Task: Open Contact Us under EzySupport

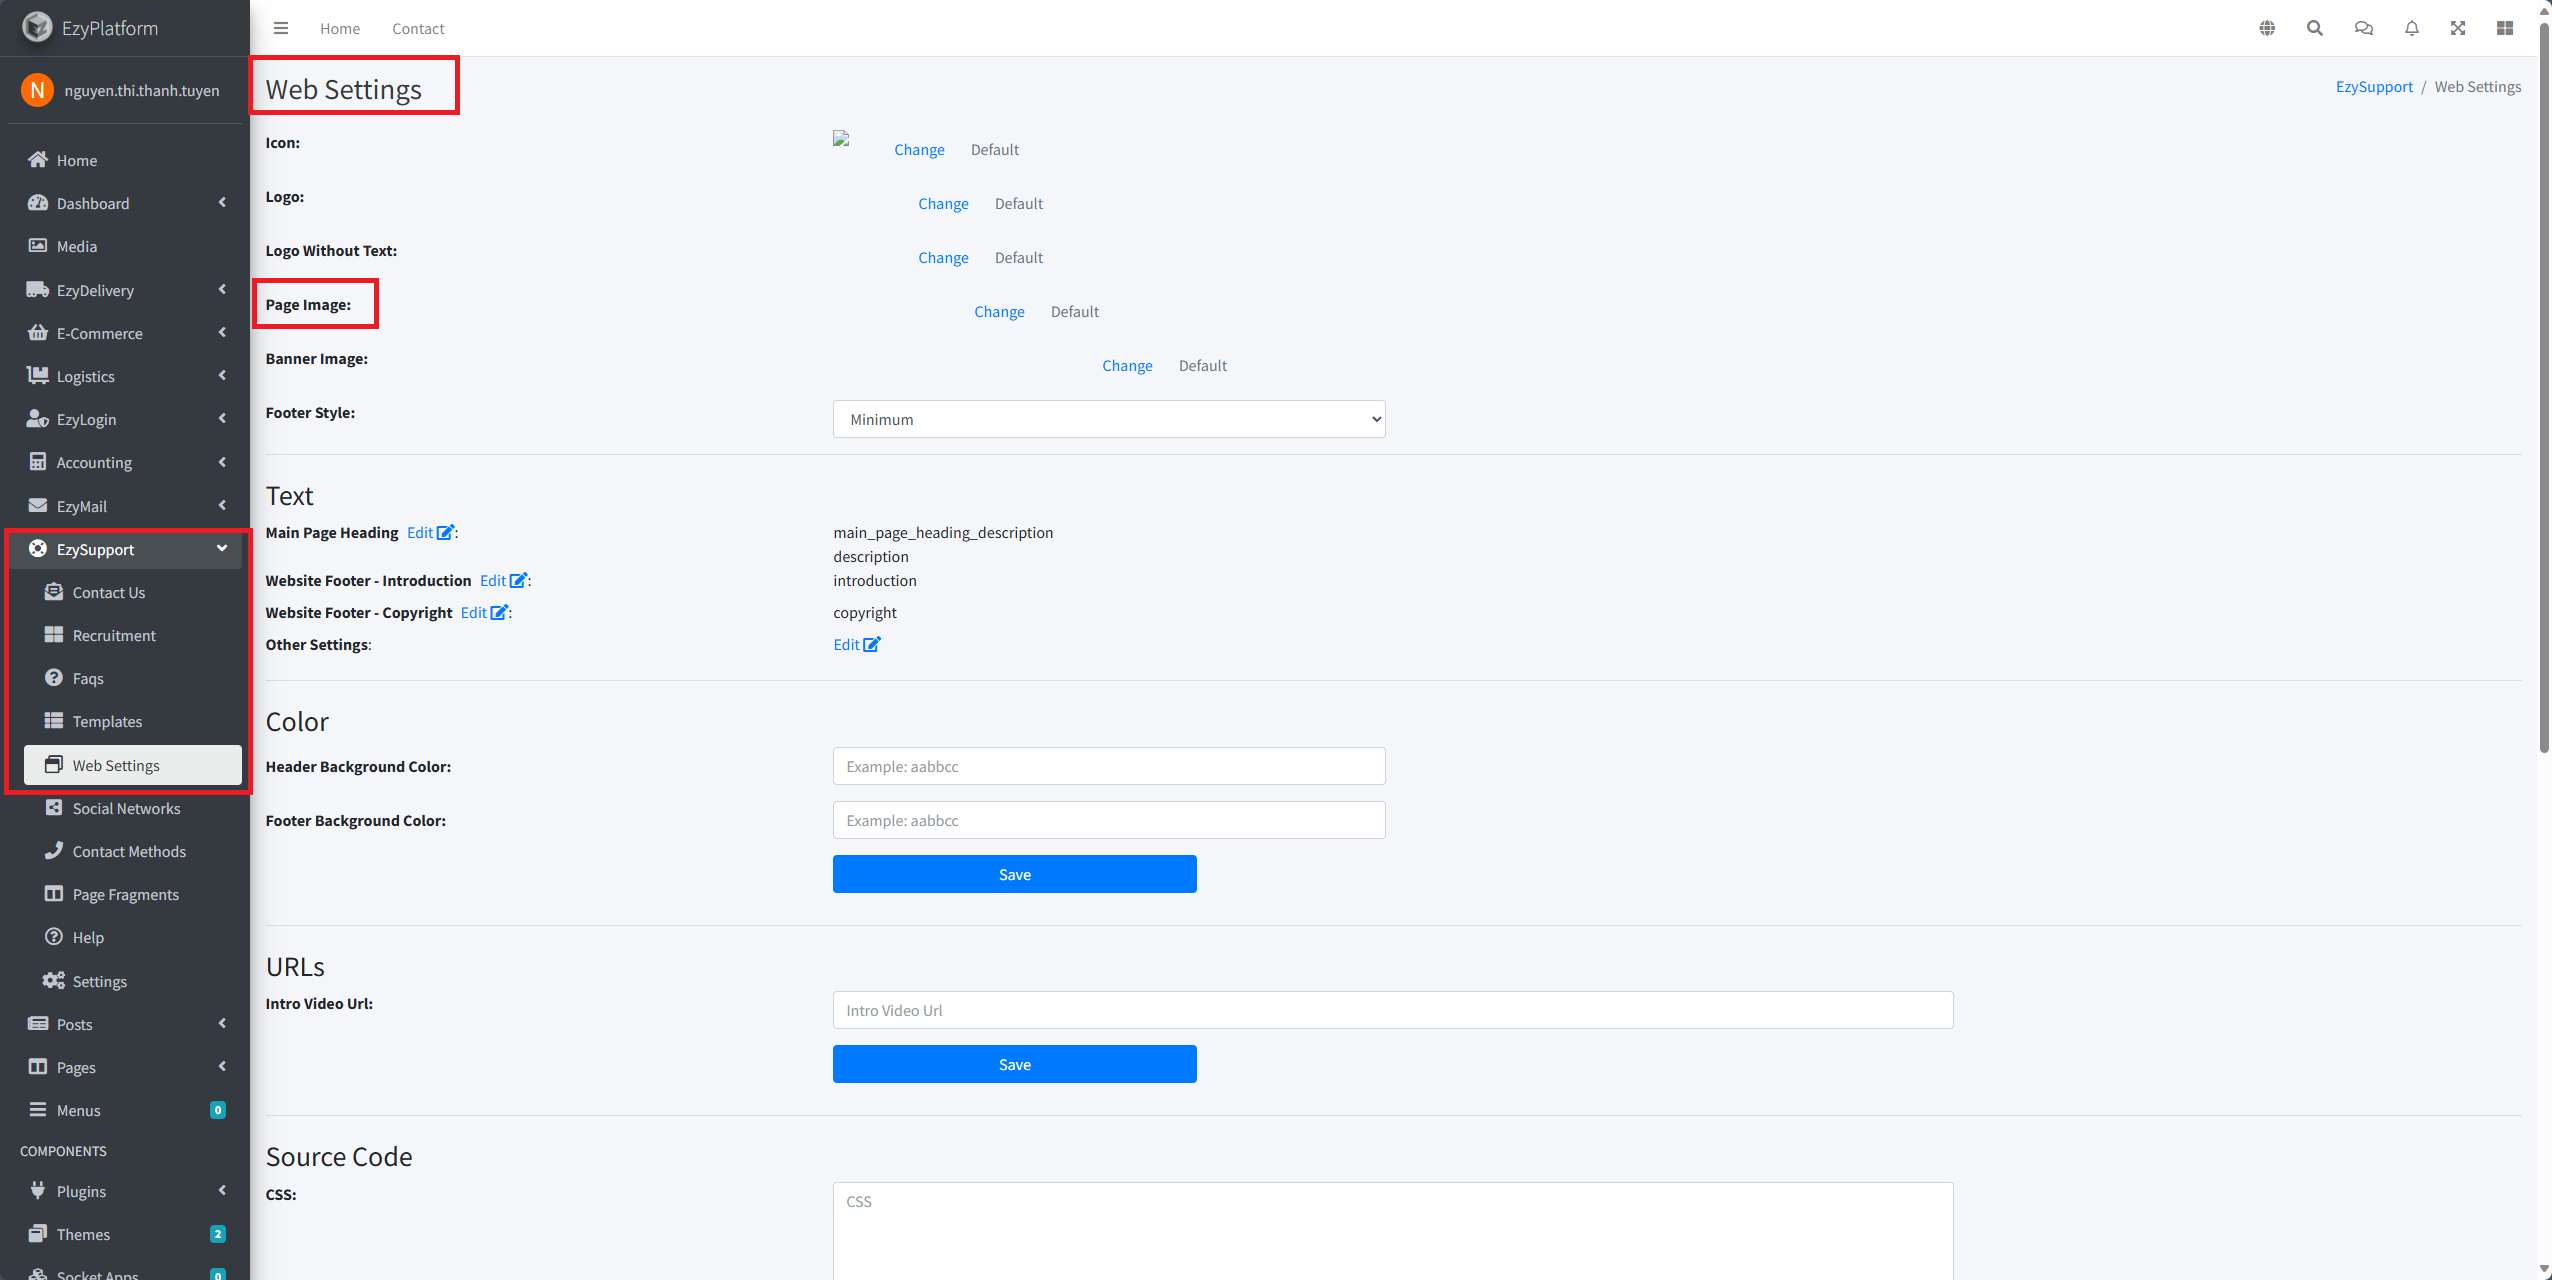Action: coord(133,592)
